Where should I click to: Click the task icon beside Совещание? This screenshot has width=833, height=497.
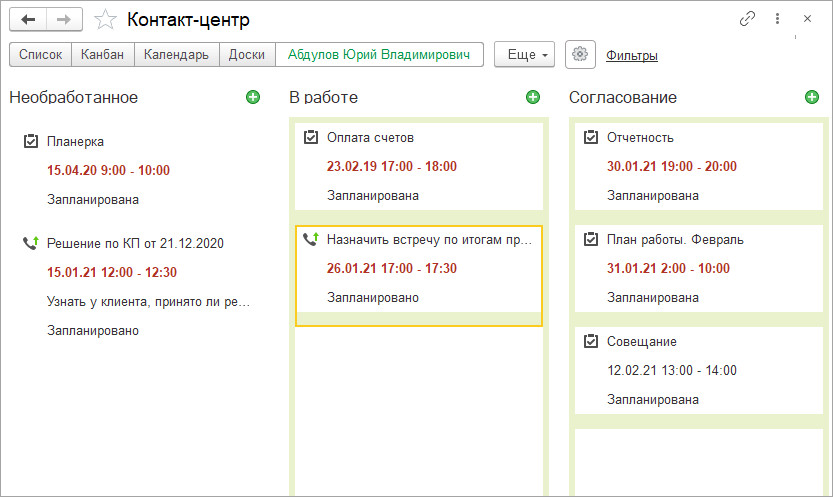click(591, 341)
